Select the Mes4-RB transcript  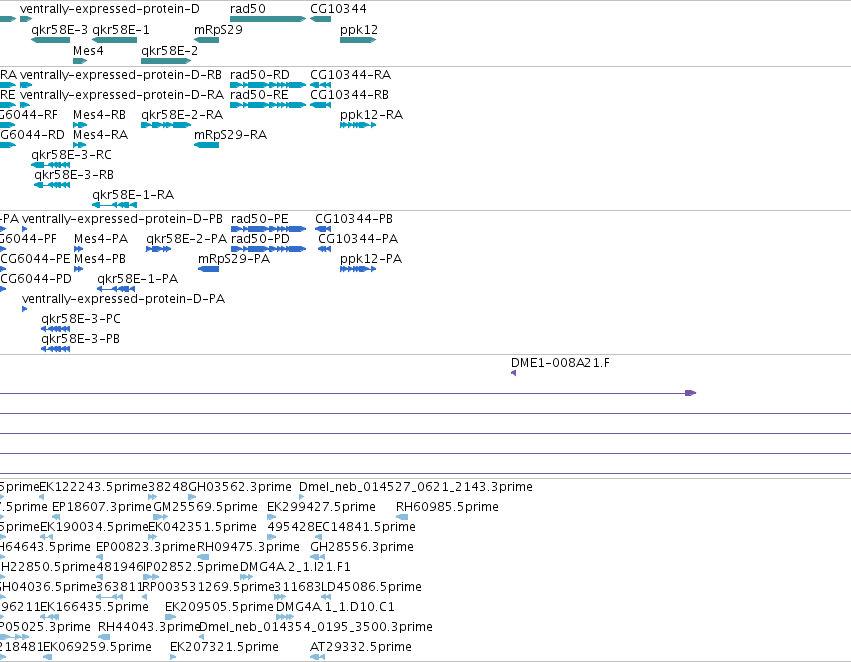click(x=80, y=125)
